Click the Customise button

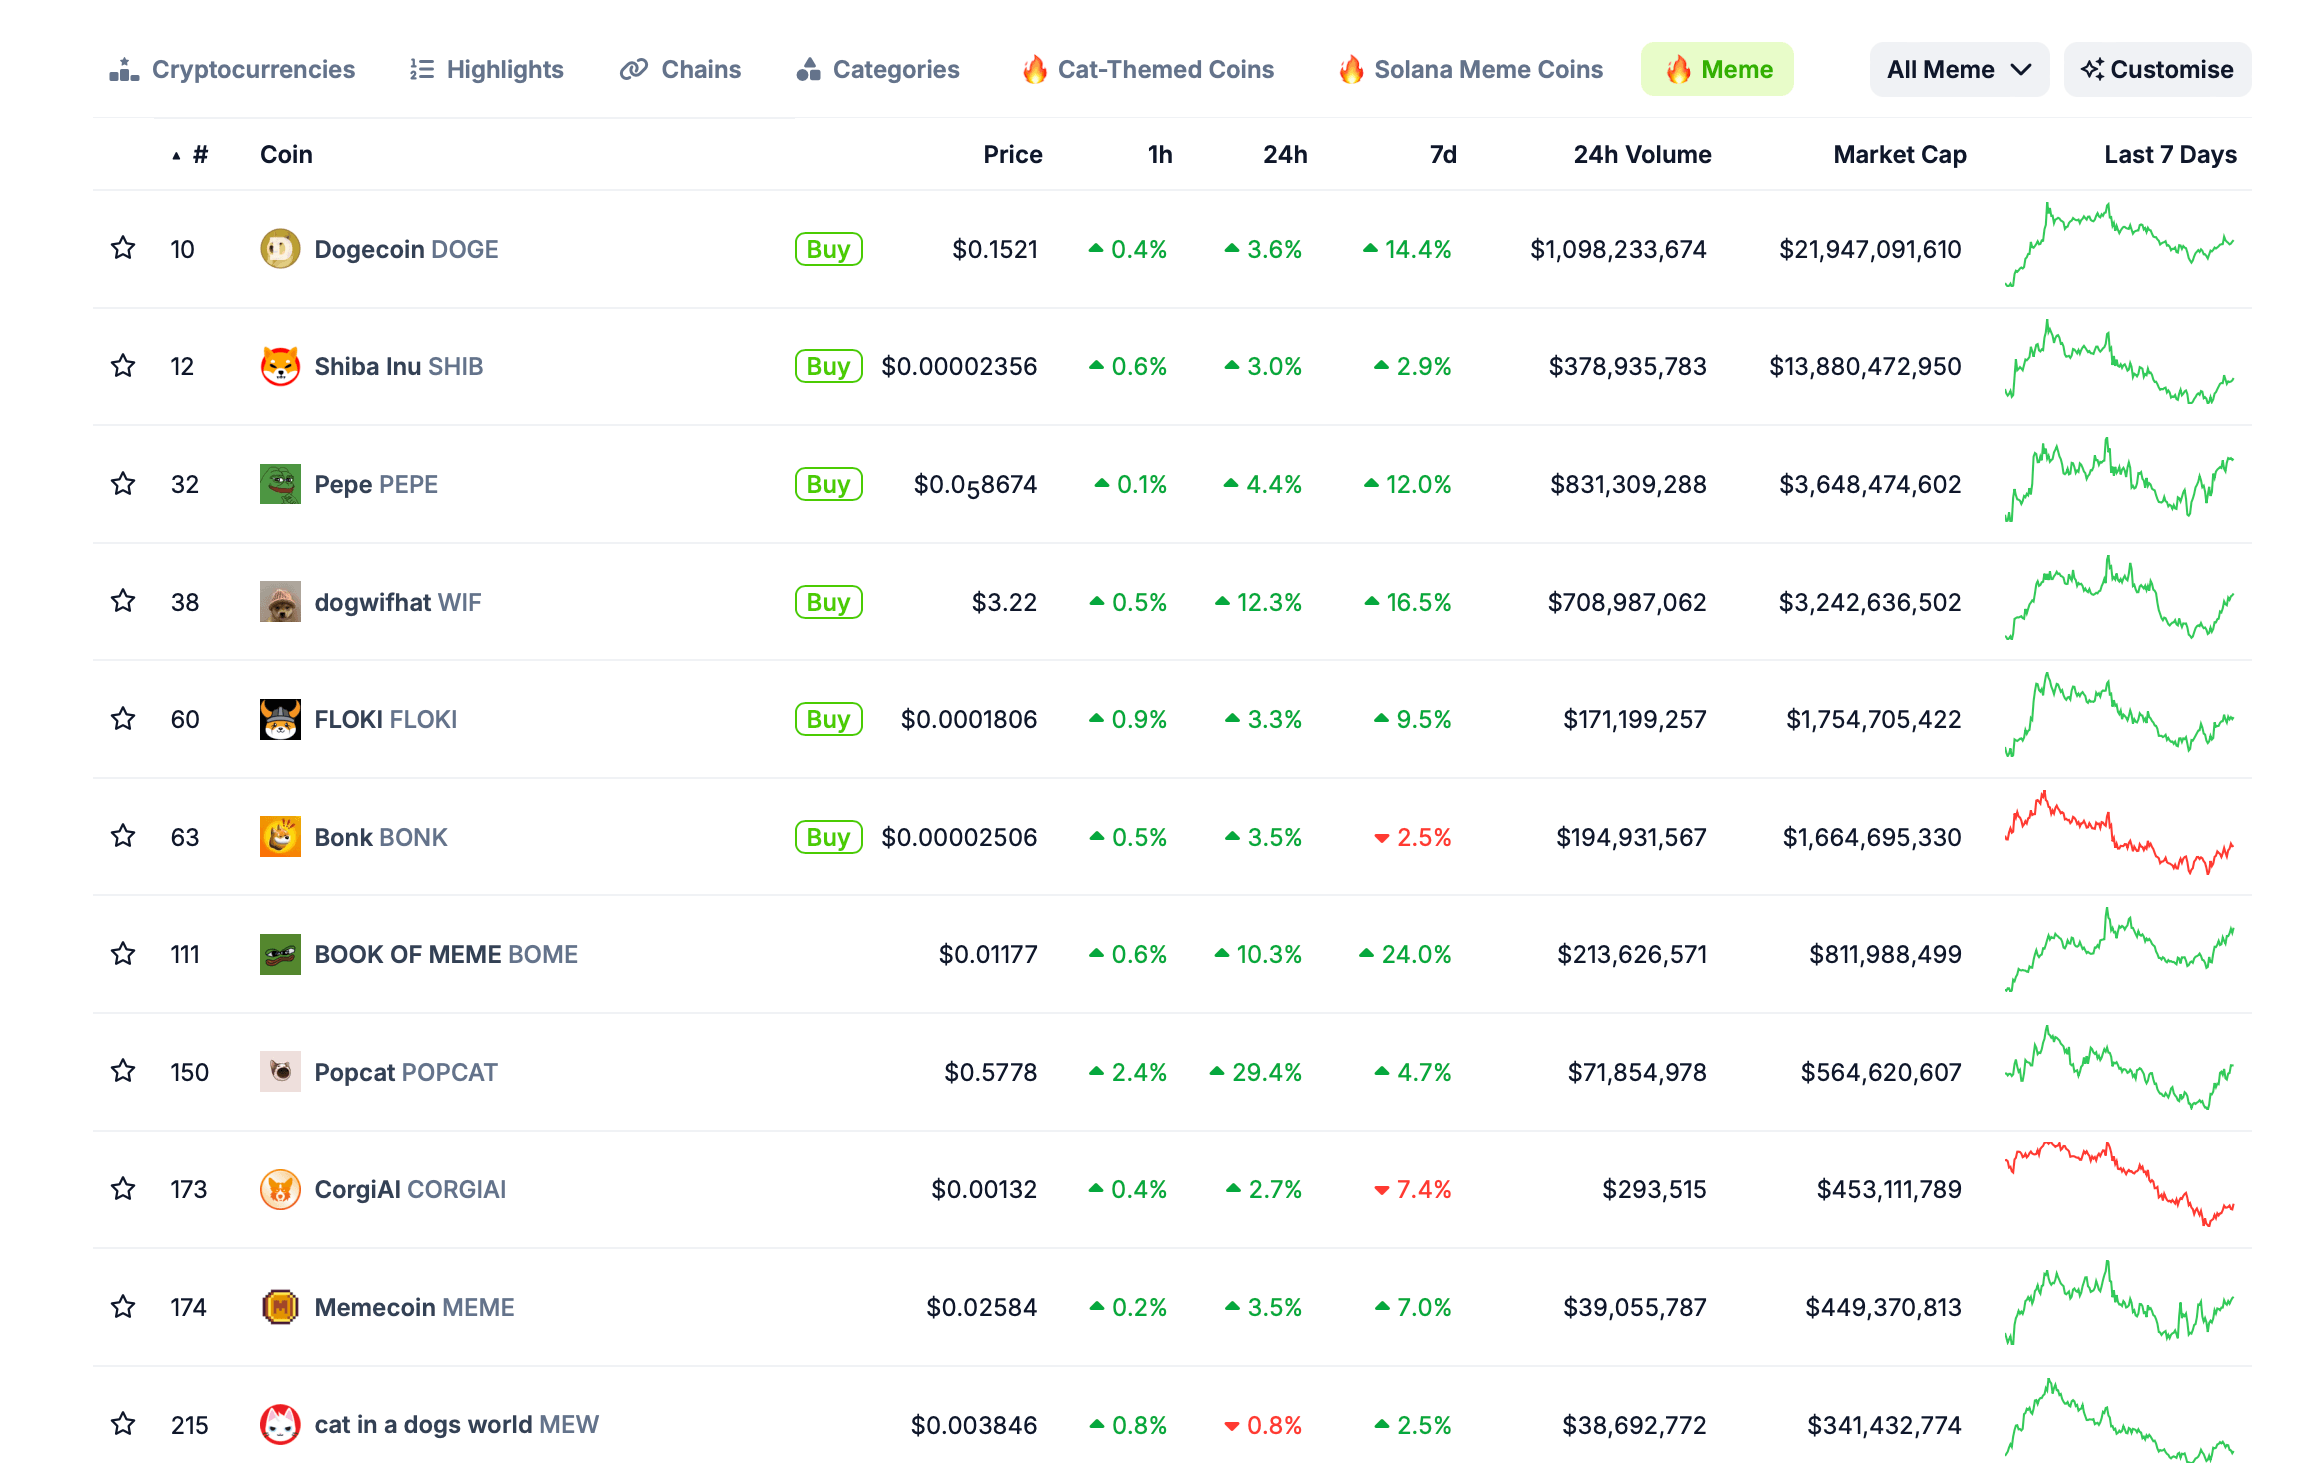point(2157,70)
